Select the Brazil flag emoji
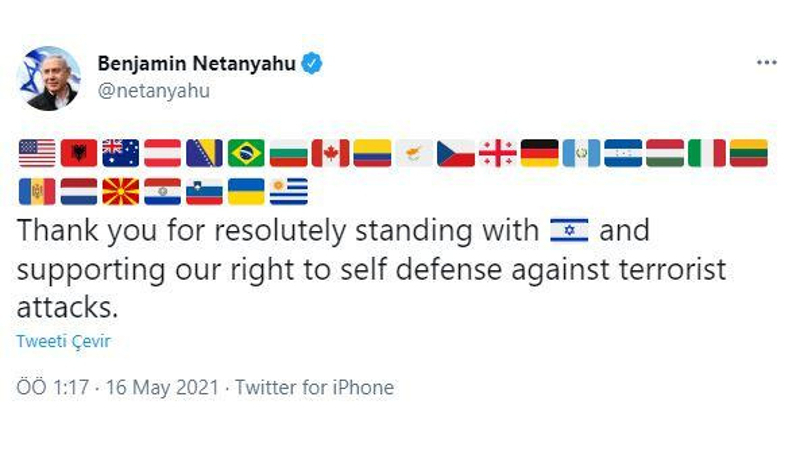800x450 pixels. [246, 153]
